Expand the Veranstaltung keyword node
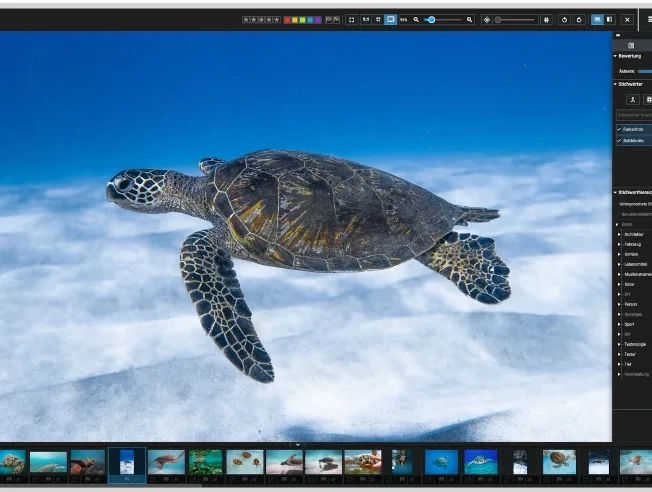 [619, 374]
